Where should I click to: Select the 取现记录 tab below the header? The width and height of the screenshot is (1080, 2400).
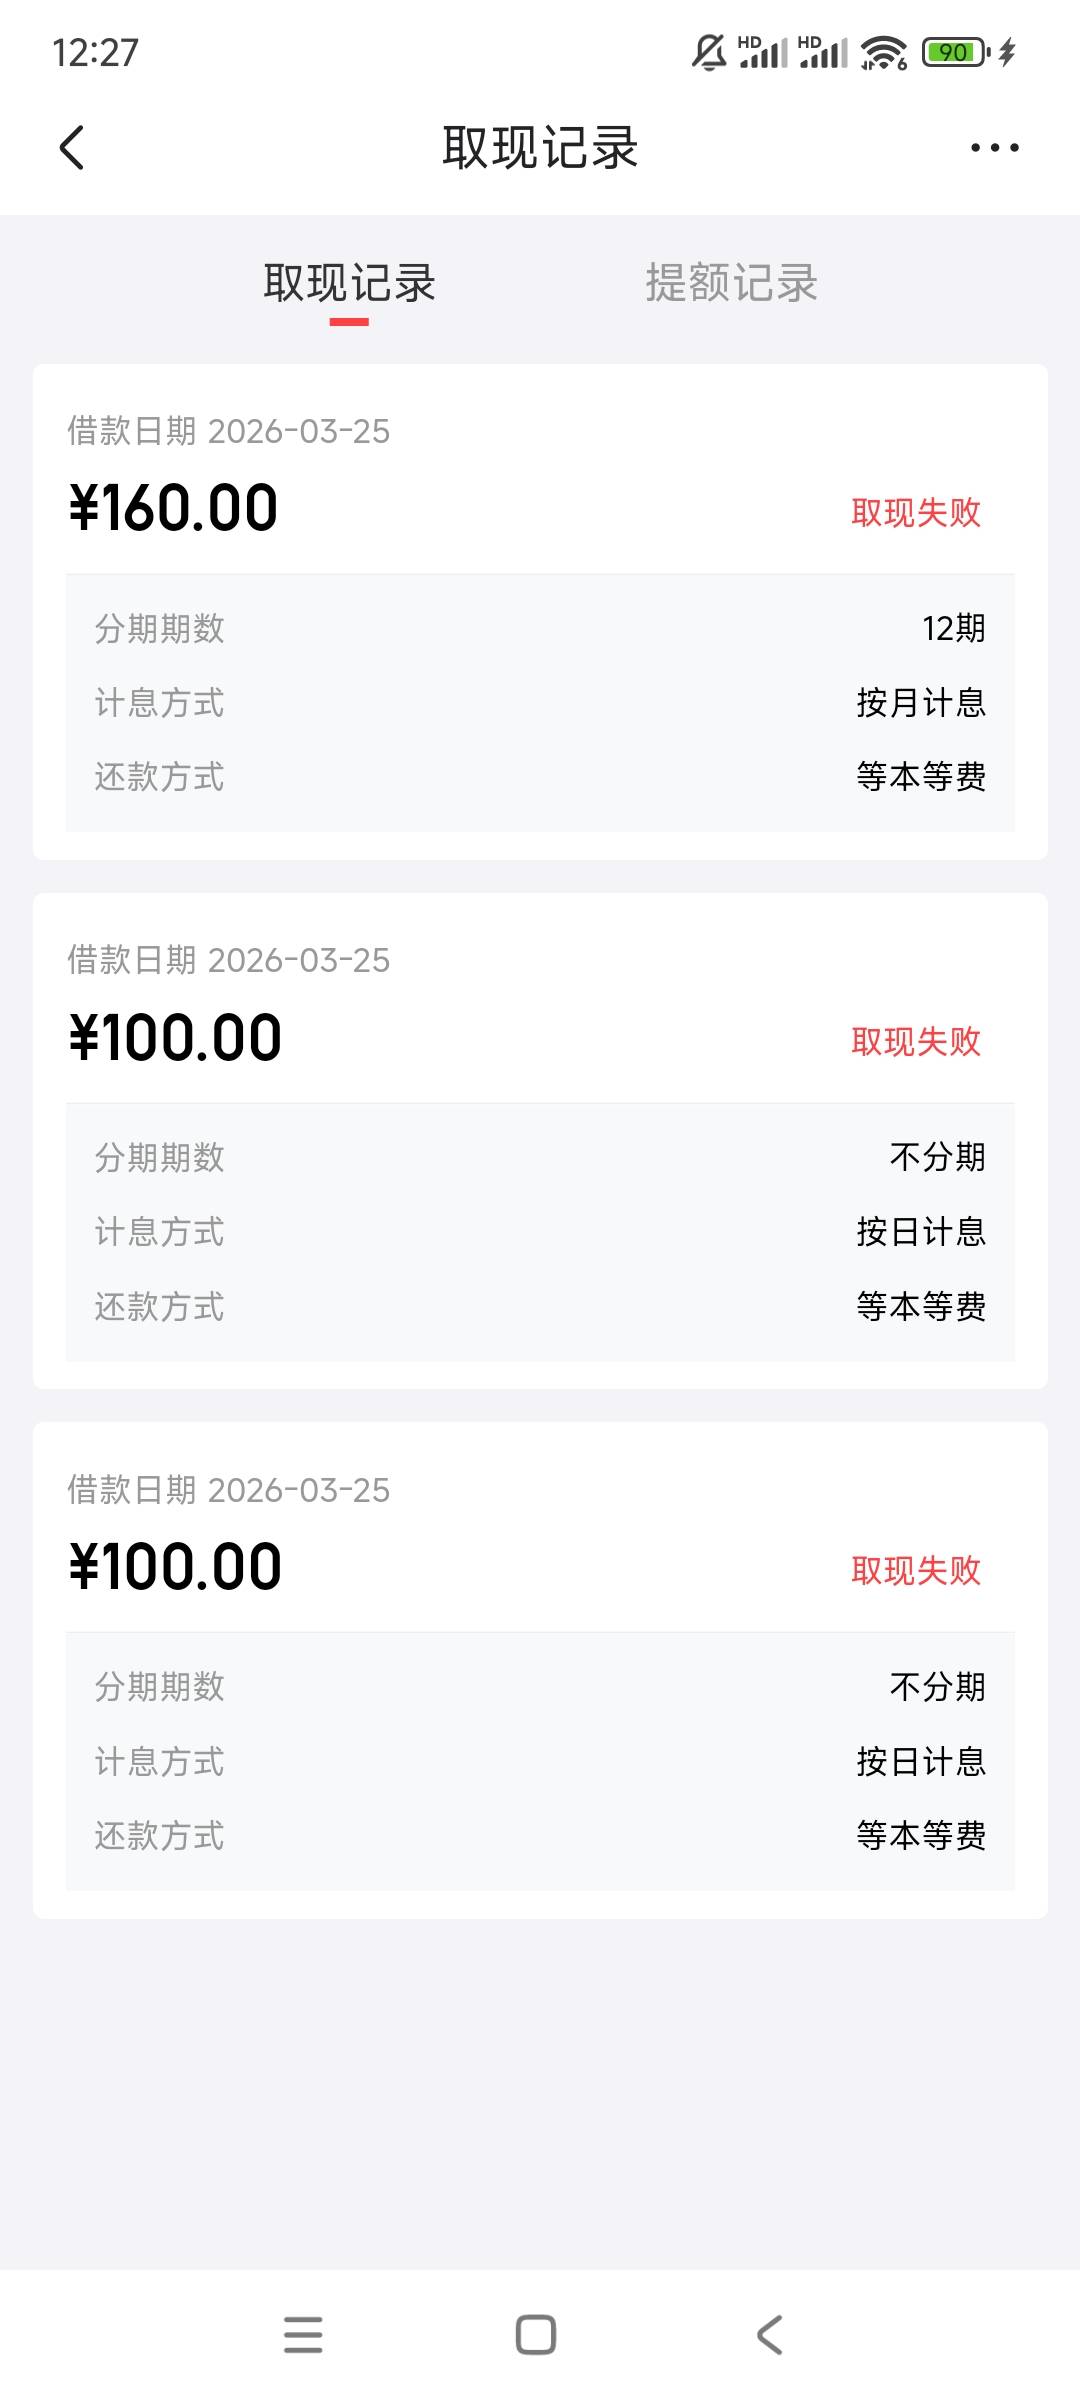tap(349, 283)
